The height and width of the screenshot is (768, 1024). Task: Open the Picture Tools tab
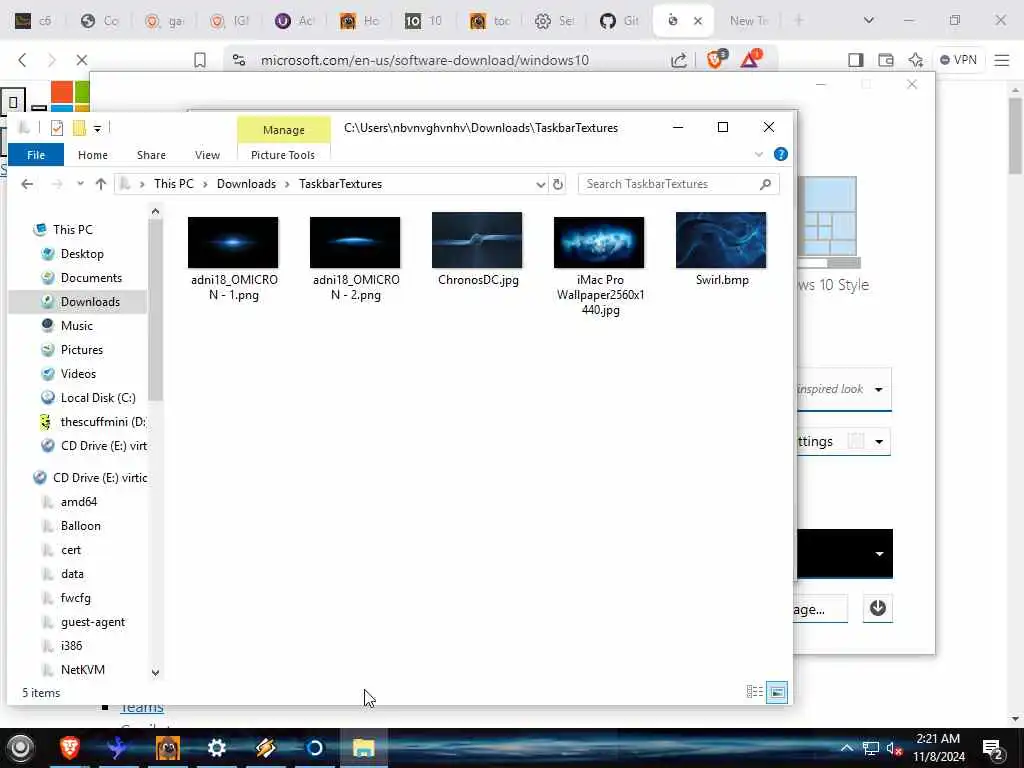283,155
